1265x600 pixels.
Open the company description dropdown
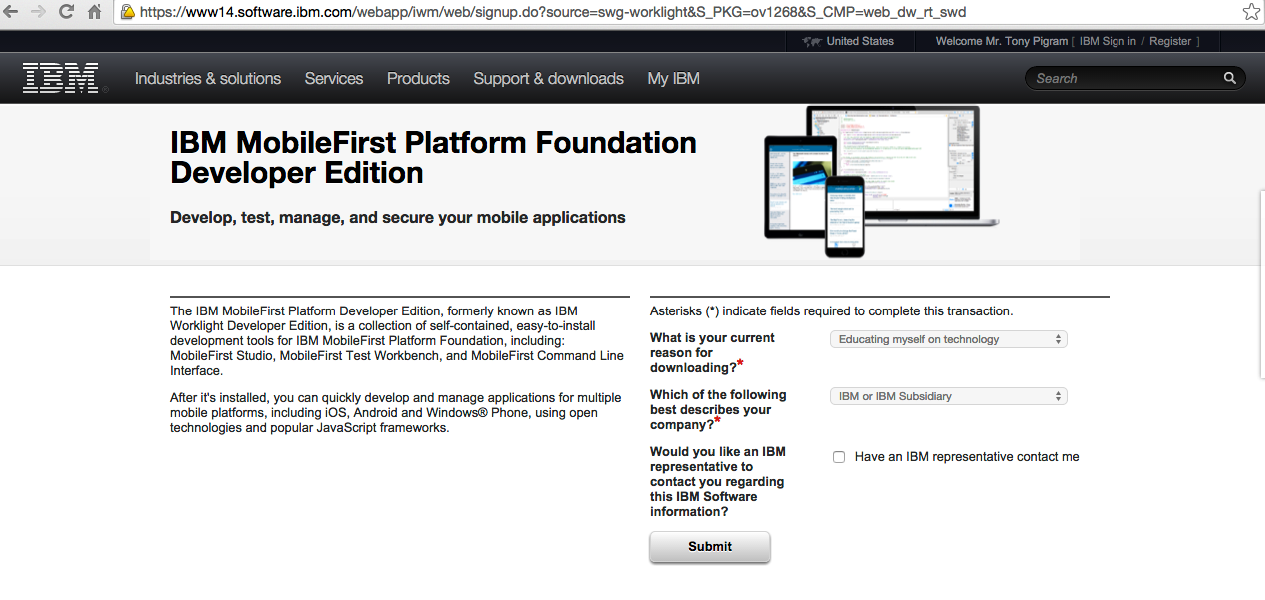pos(949,396)
